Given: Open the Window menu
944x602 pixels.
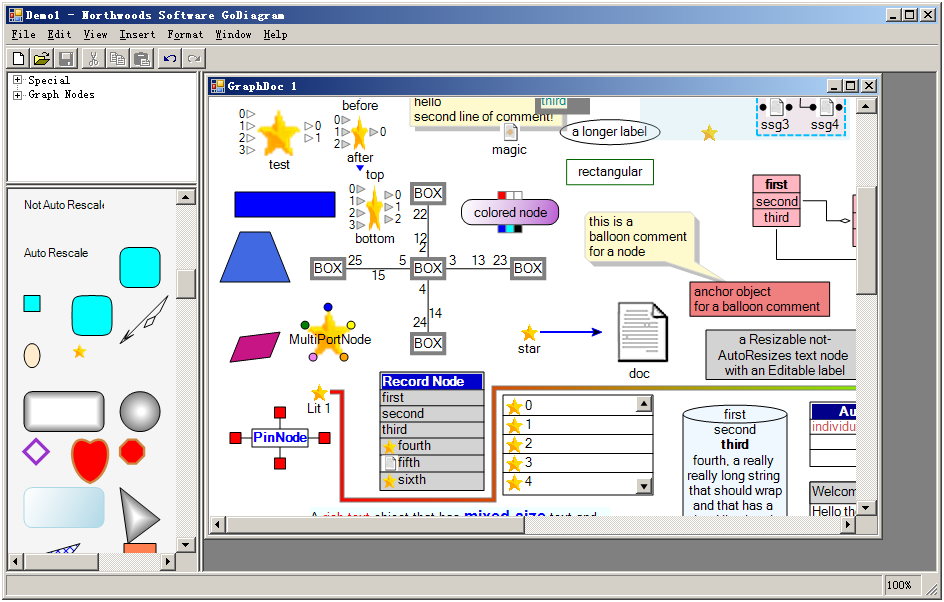Looking at the screenshot, I should coord(234,34).
